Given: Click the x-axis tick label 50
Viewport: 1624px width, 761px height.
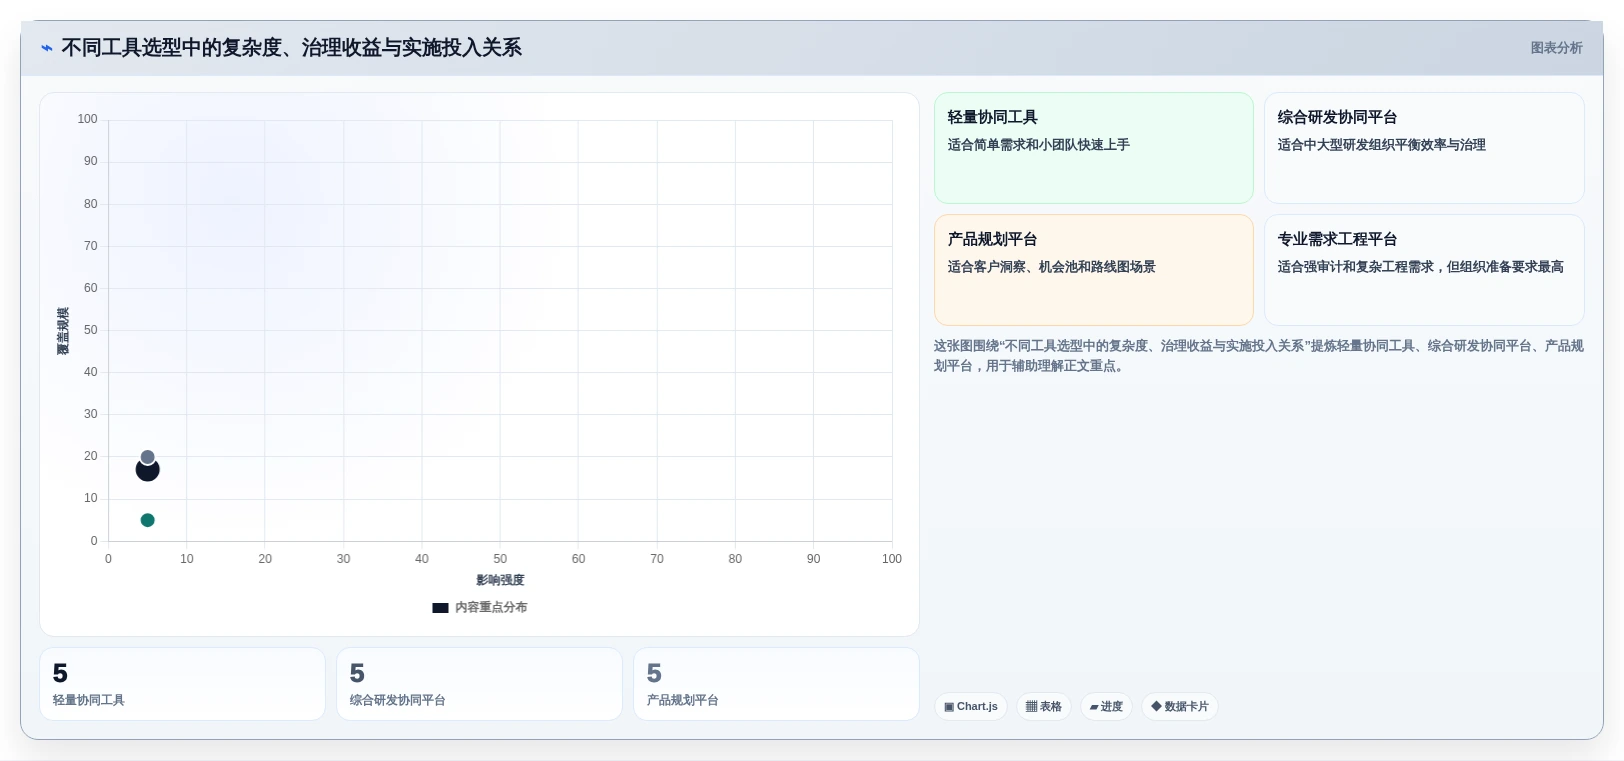Looking at the screenshot, I should pyautogui.click(x=500, y=559).
